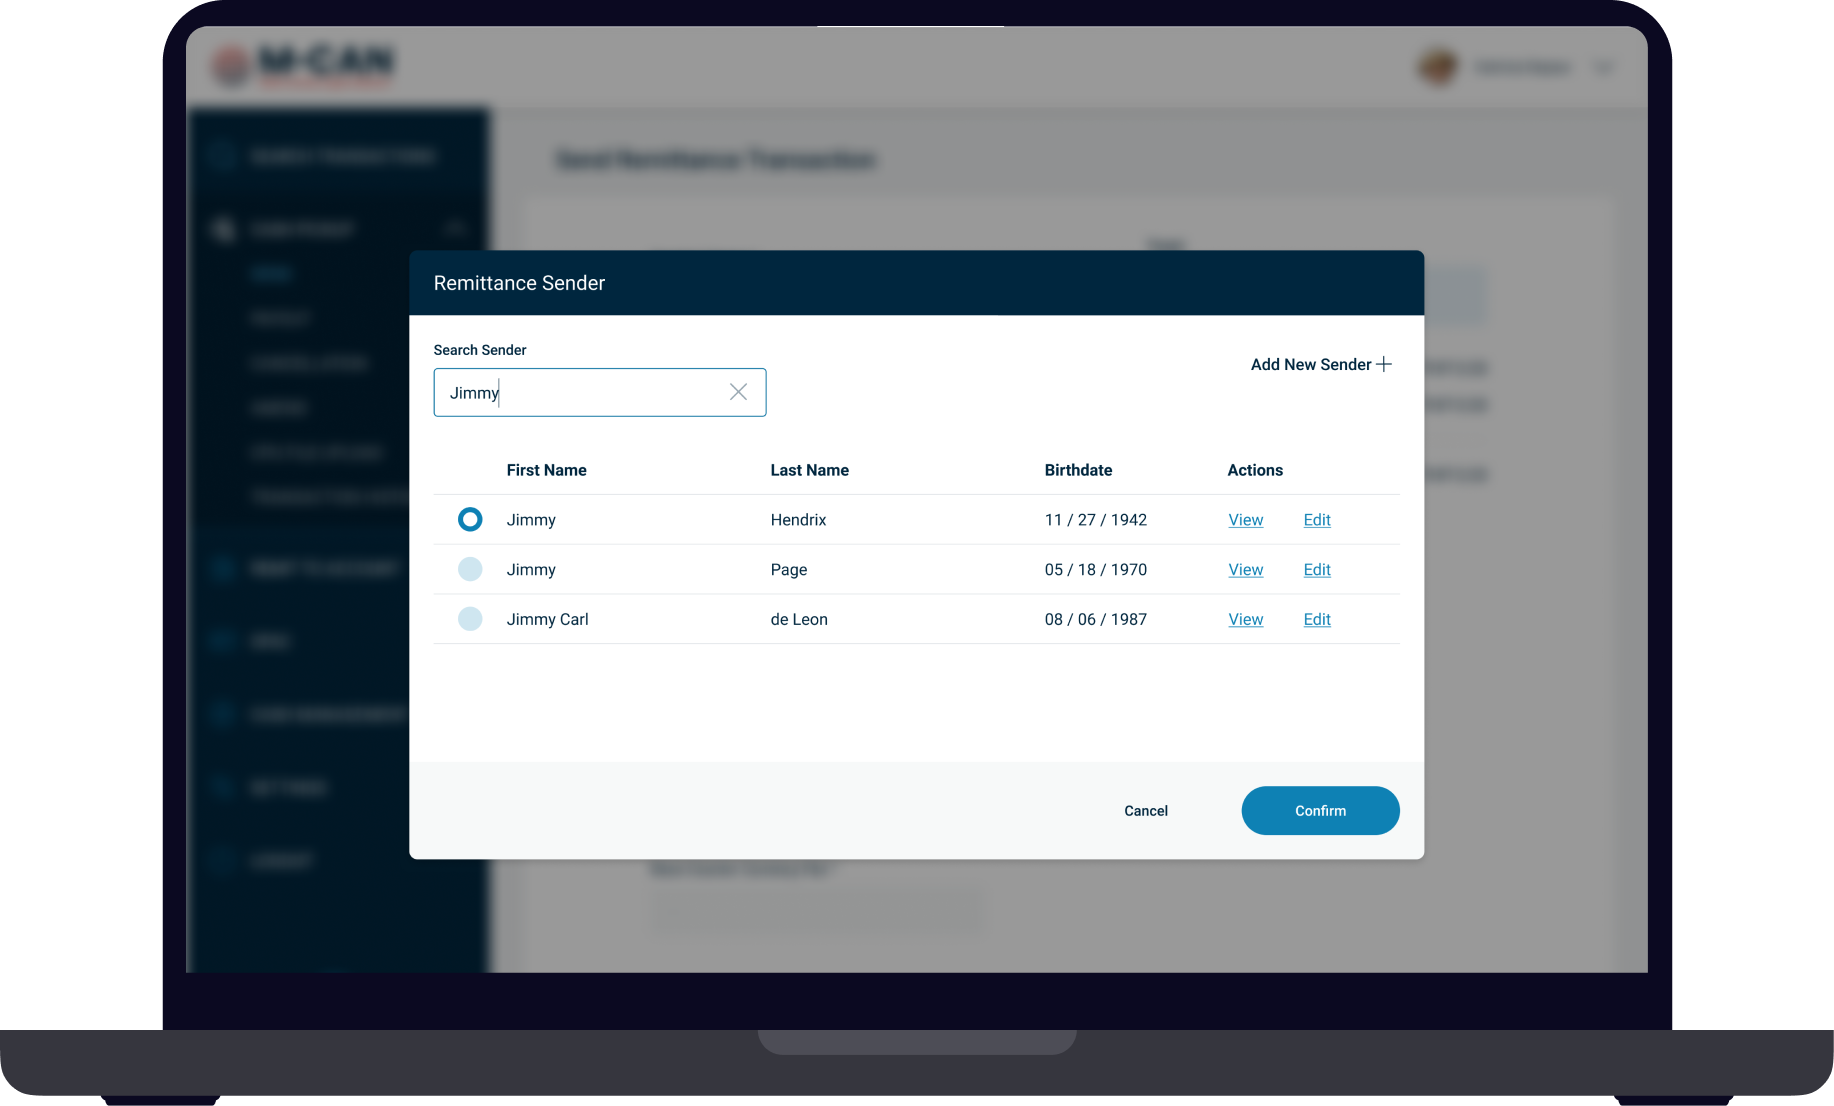This screenshot has width=1834, height=1106.
Task: Open the user account dropdown chevron
Action: coord(1603,68)
